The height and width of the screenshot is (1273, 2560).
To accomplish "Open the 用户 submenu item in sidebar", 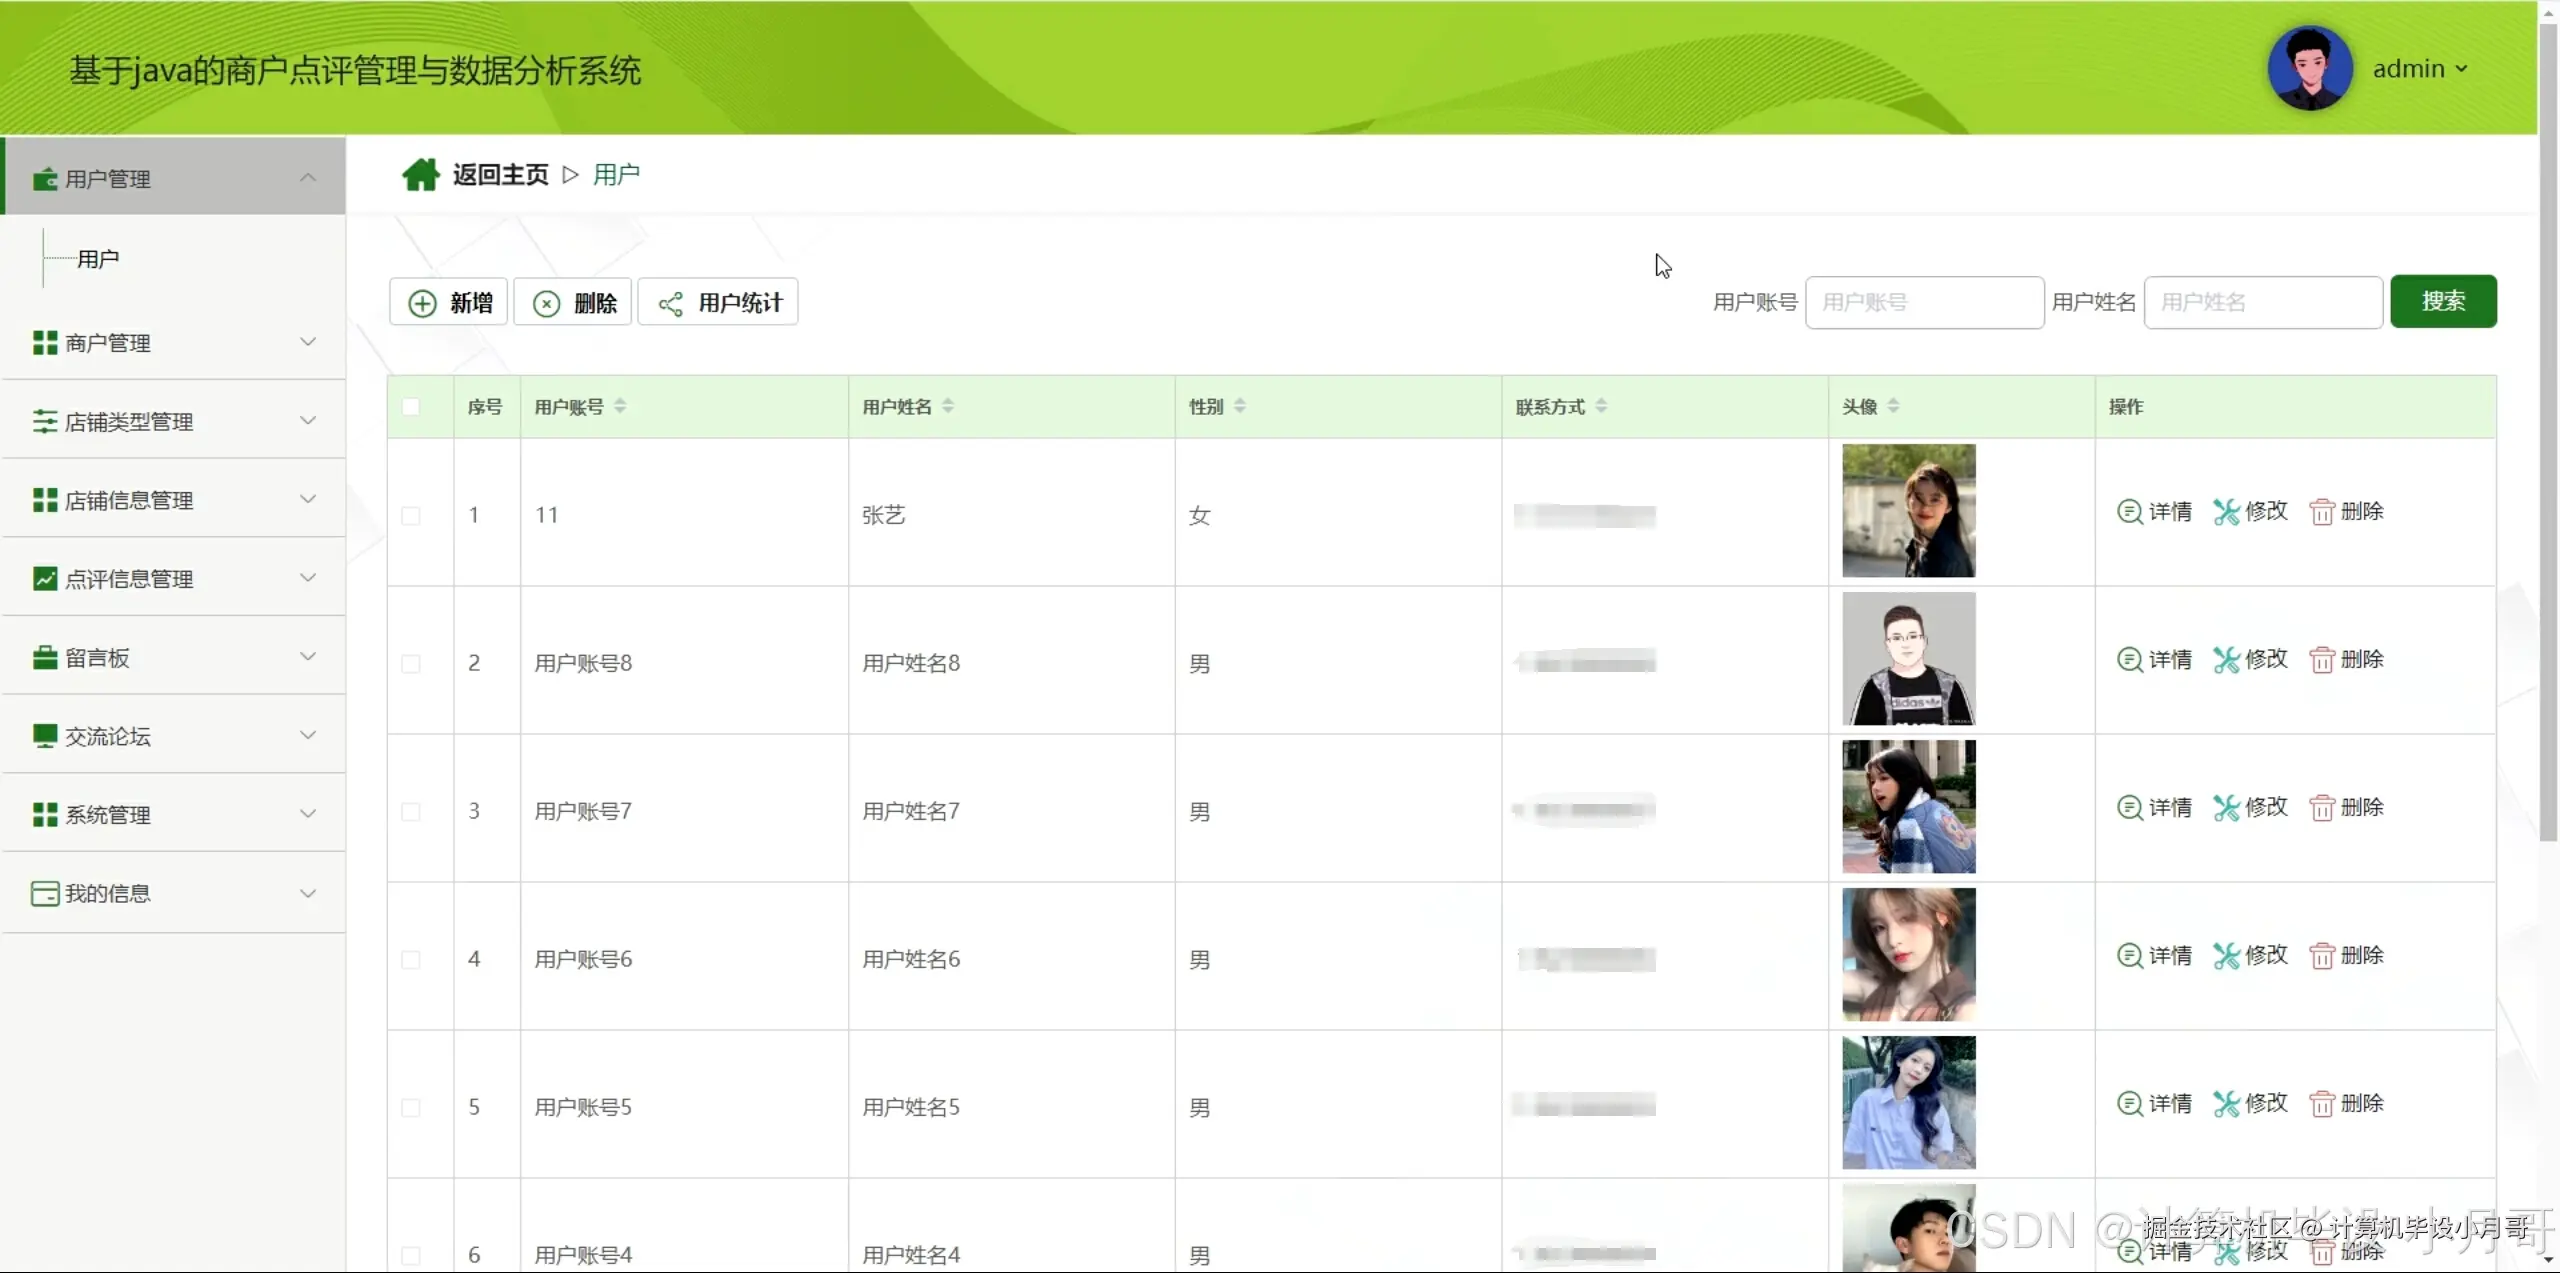I will [98, 259].
